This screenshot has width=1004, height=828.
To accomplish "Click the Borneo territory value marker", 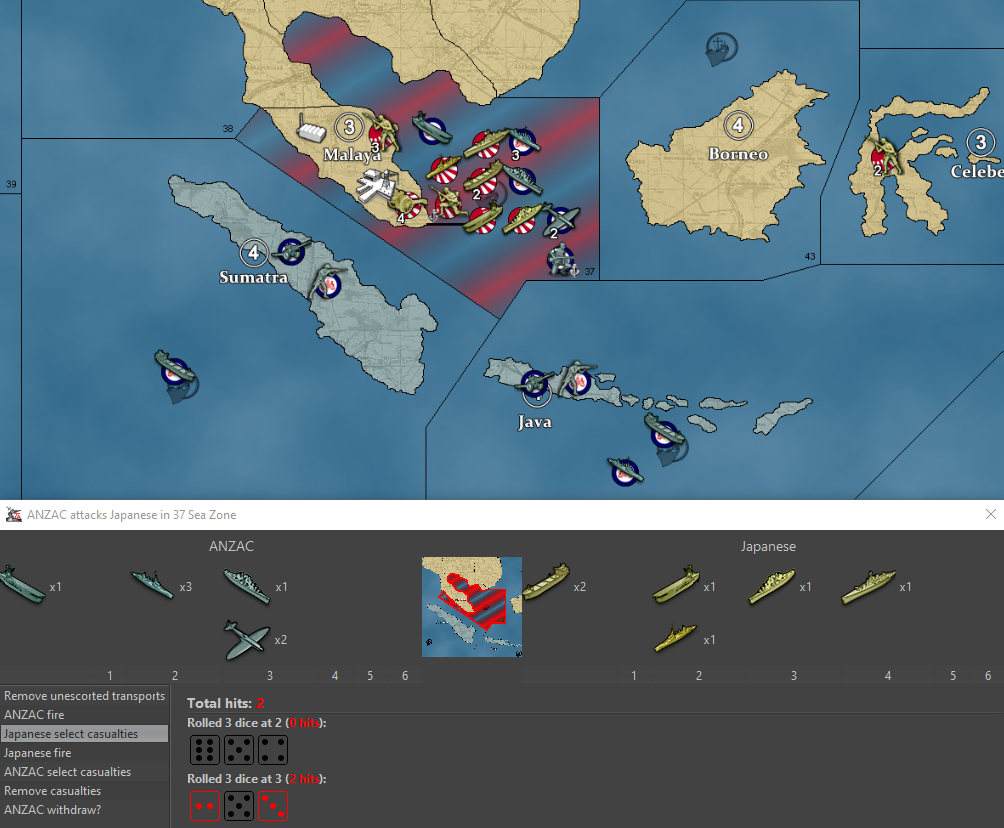I will tap(738, 125).
